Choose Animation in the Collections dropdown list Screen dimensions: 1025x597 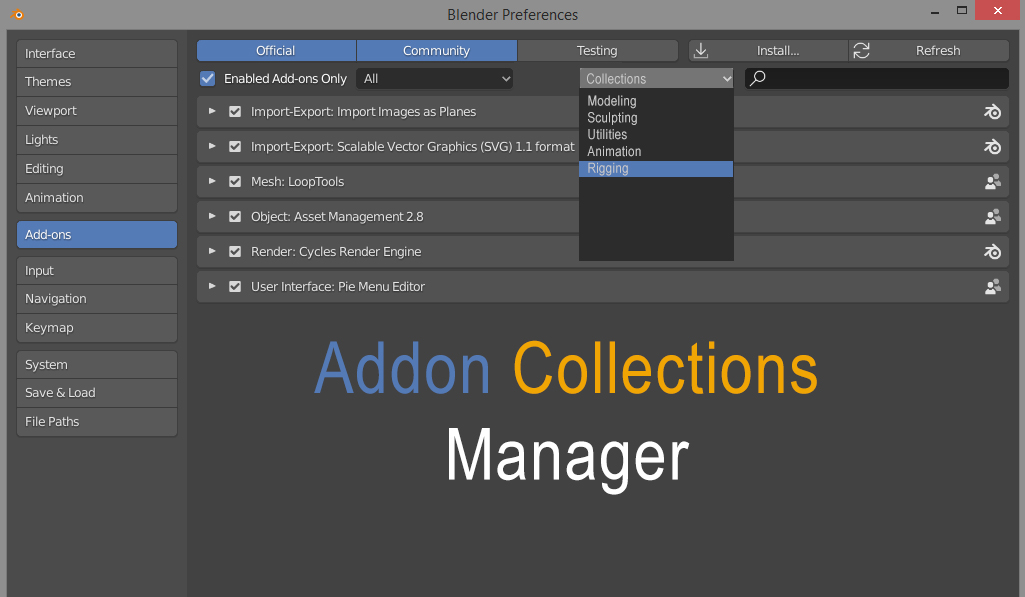point(656,152)
